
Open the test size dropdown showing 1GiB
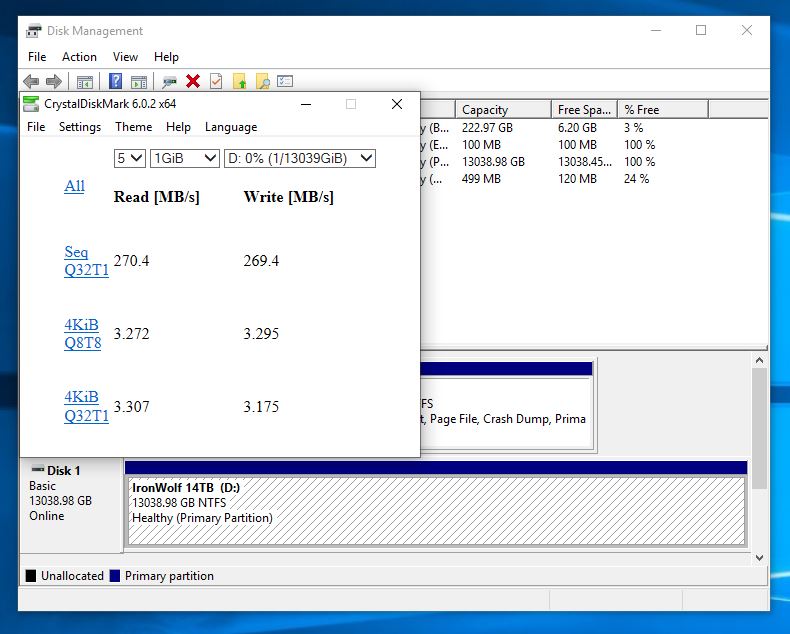[x=184, y=158]
